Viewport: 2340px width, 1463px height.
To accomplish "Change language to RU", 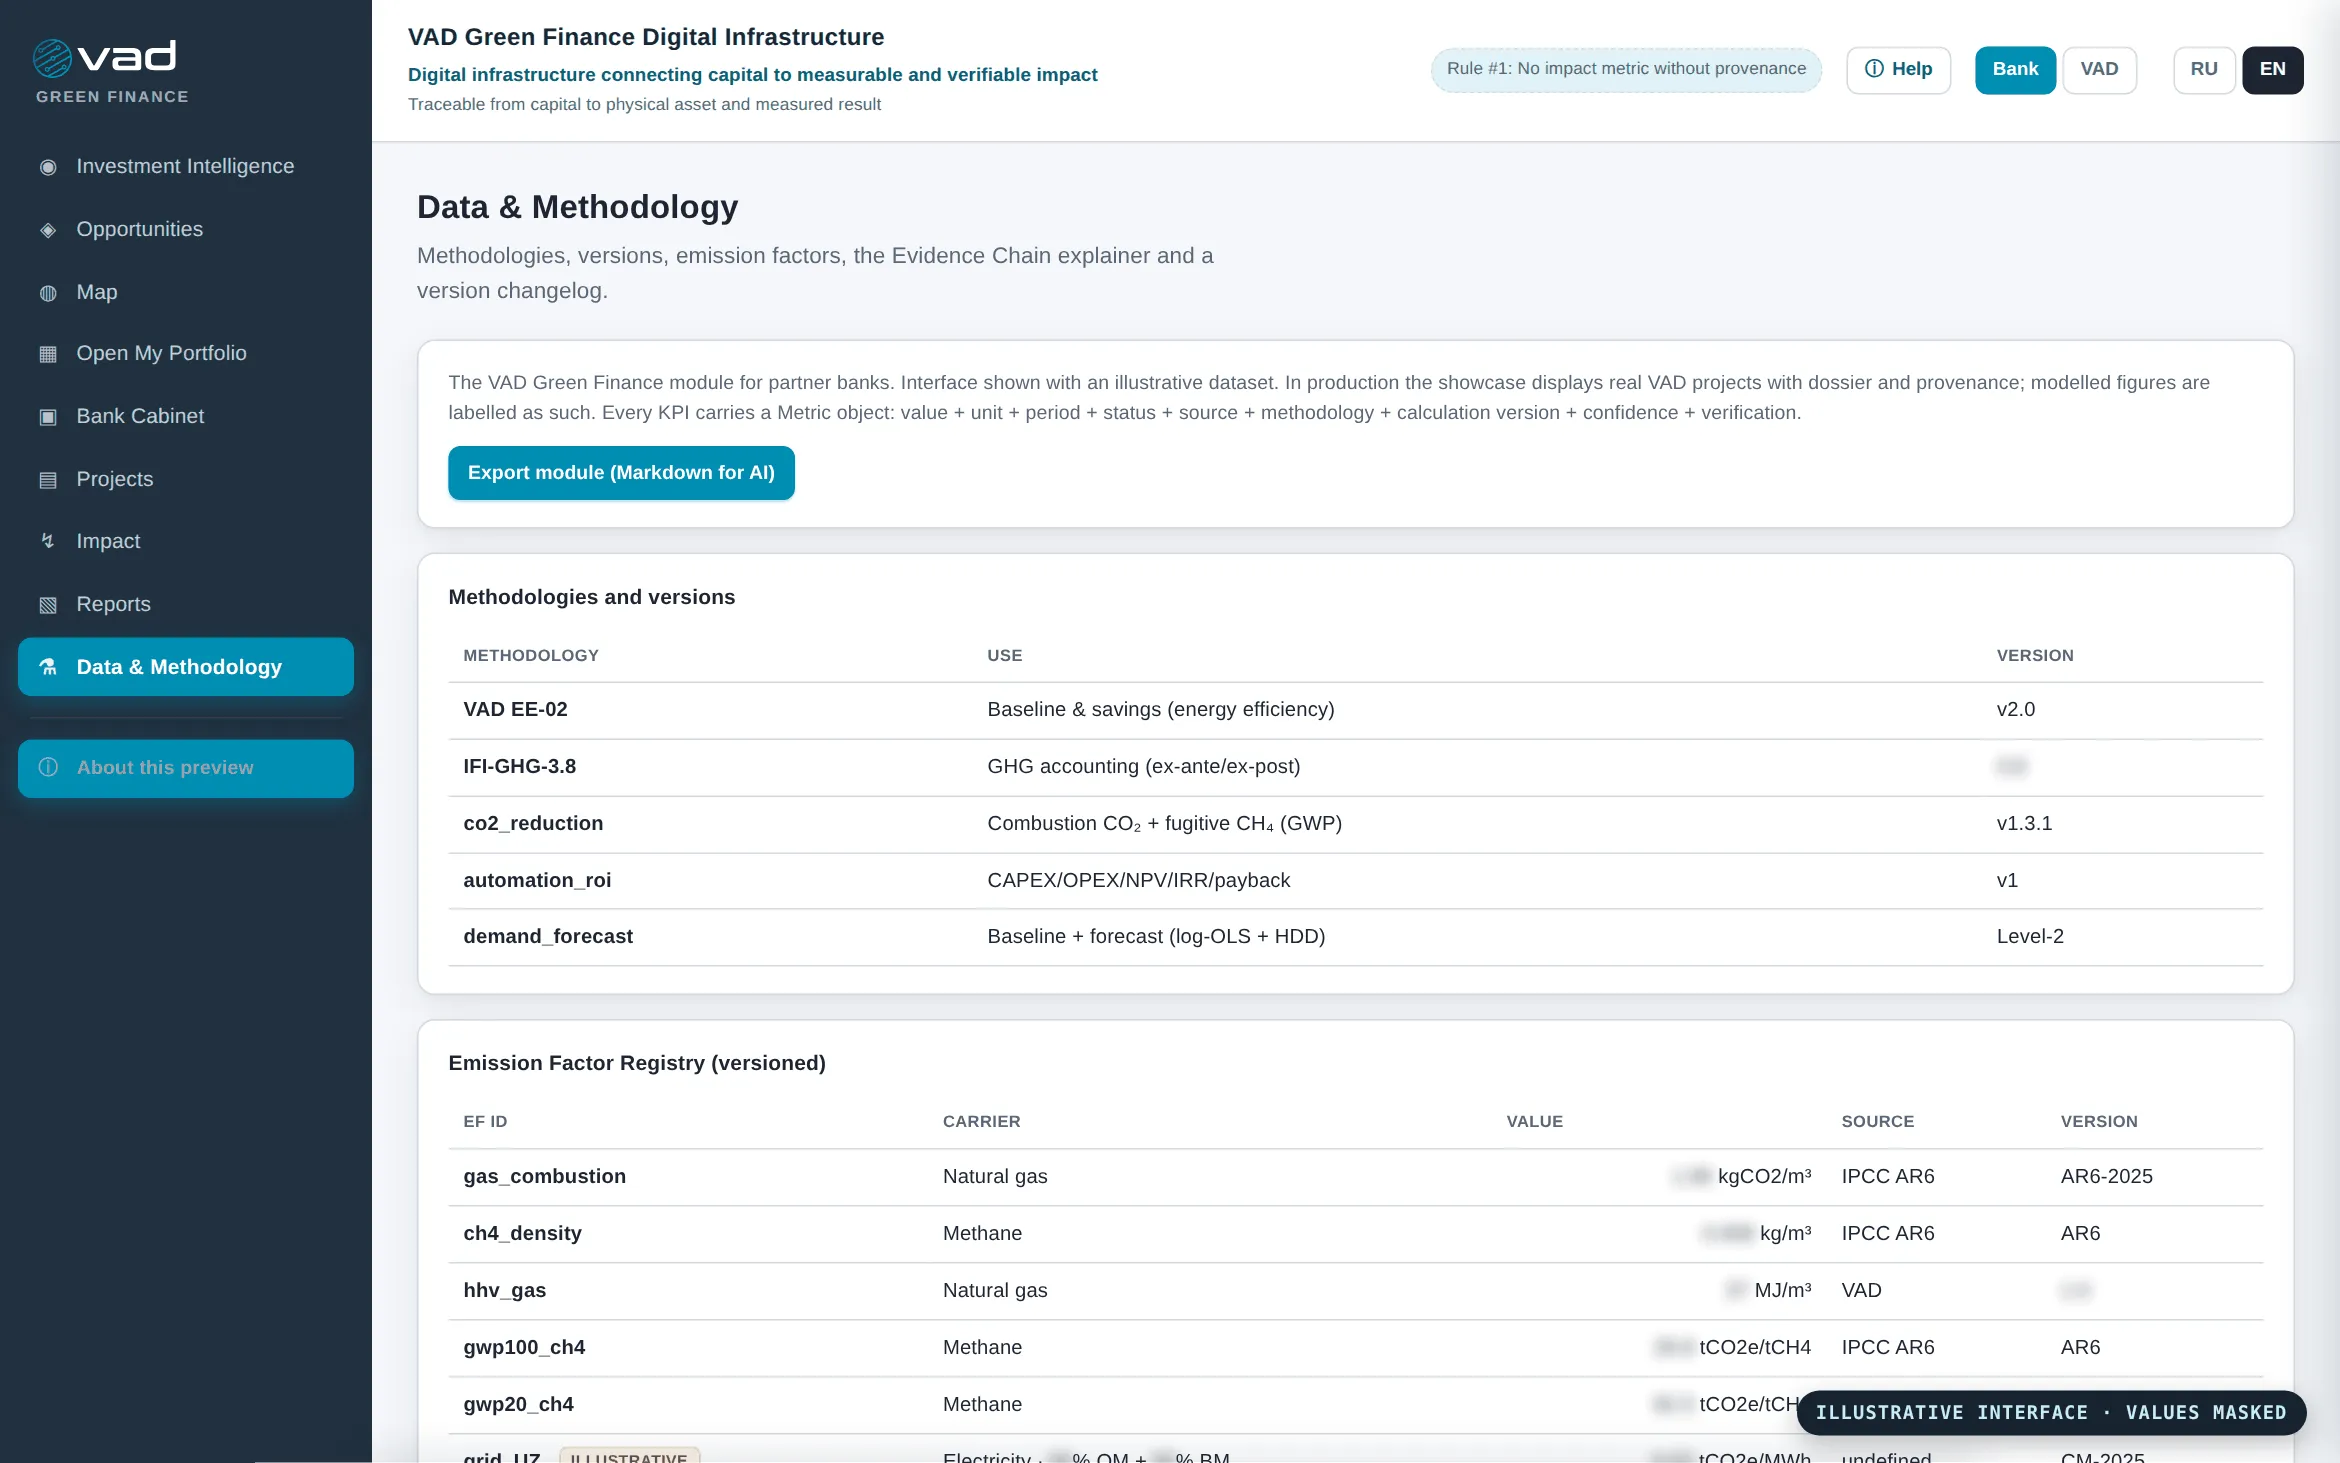I will click(2204, 70).
